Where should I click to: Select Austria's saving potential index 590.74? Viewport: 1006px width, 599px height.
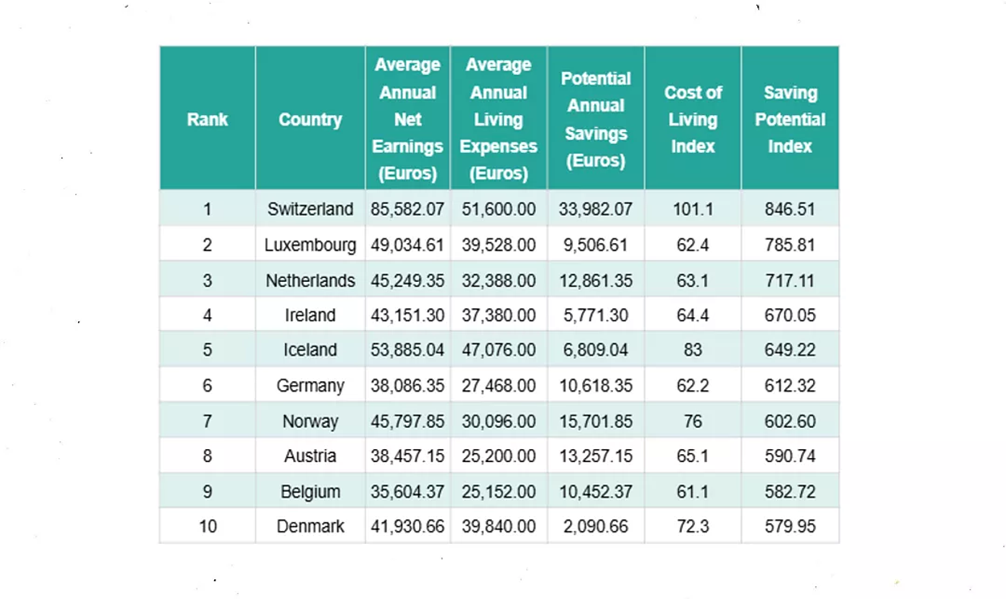point(790,456)
